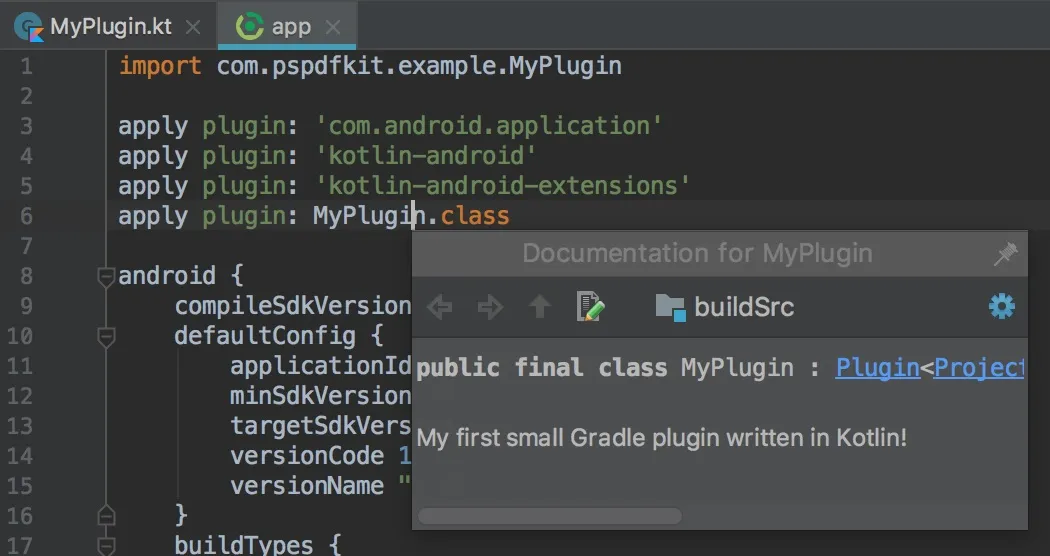
Task: Open the Plugin link in documentation
Action: (877, 368)
